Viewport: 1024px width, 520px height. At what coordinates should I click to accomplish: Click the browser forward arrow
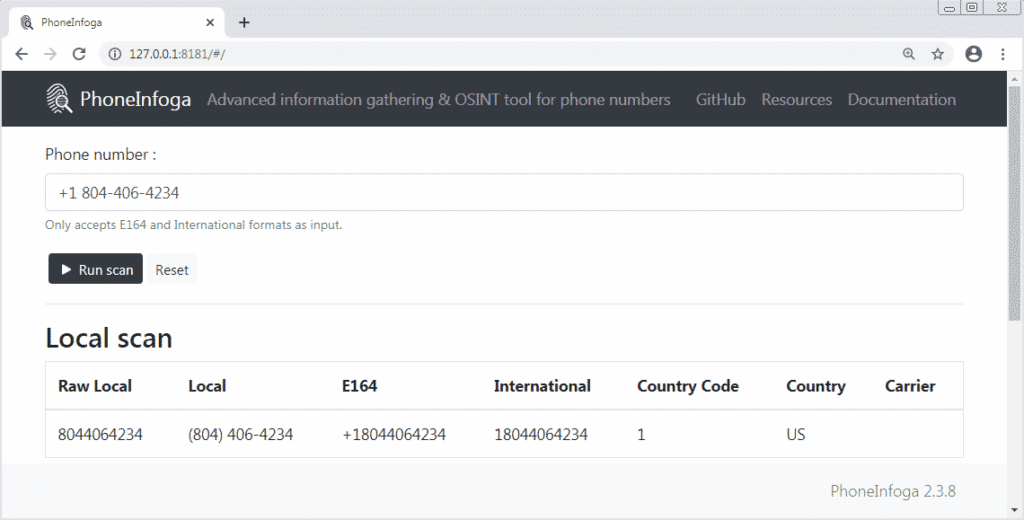(50, 54)
